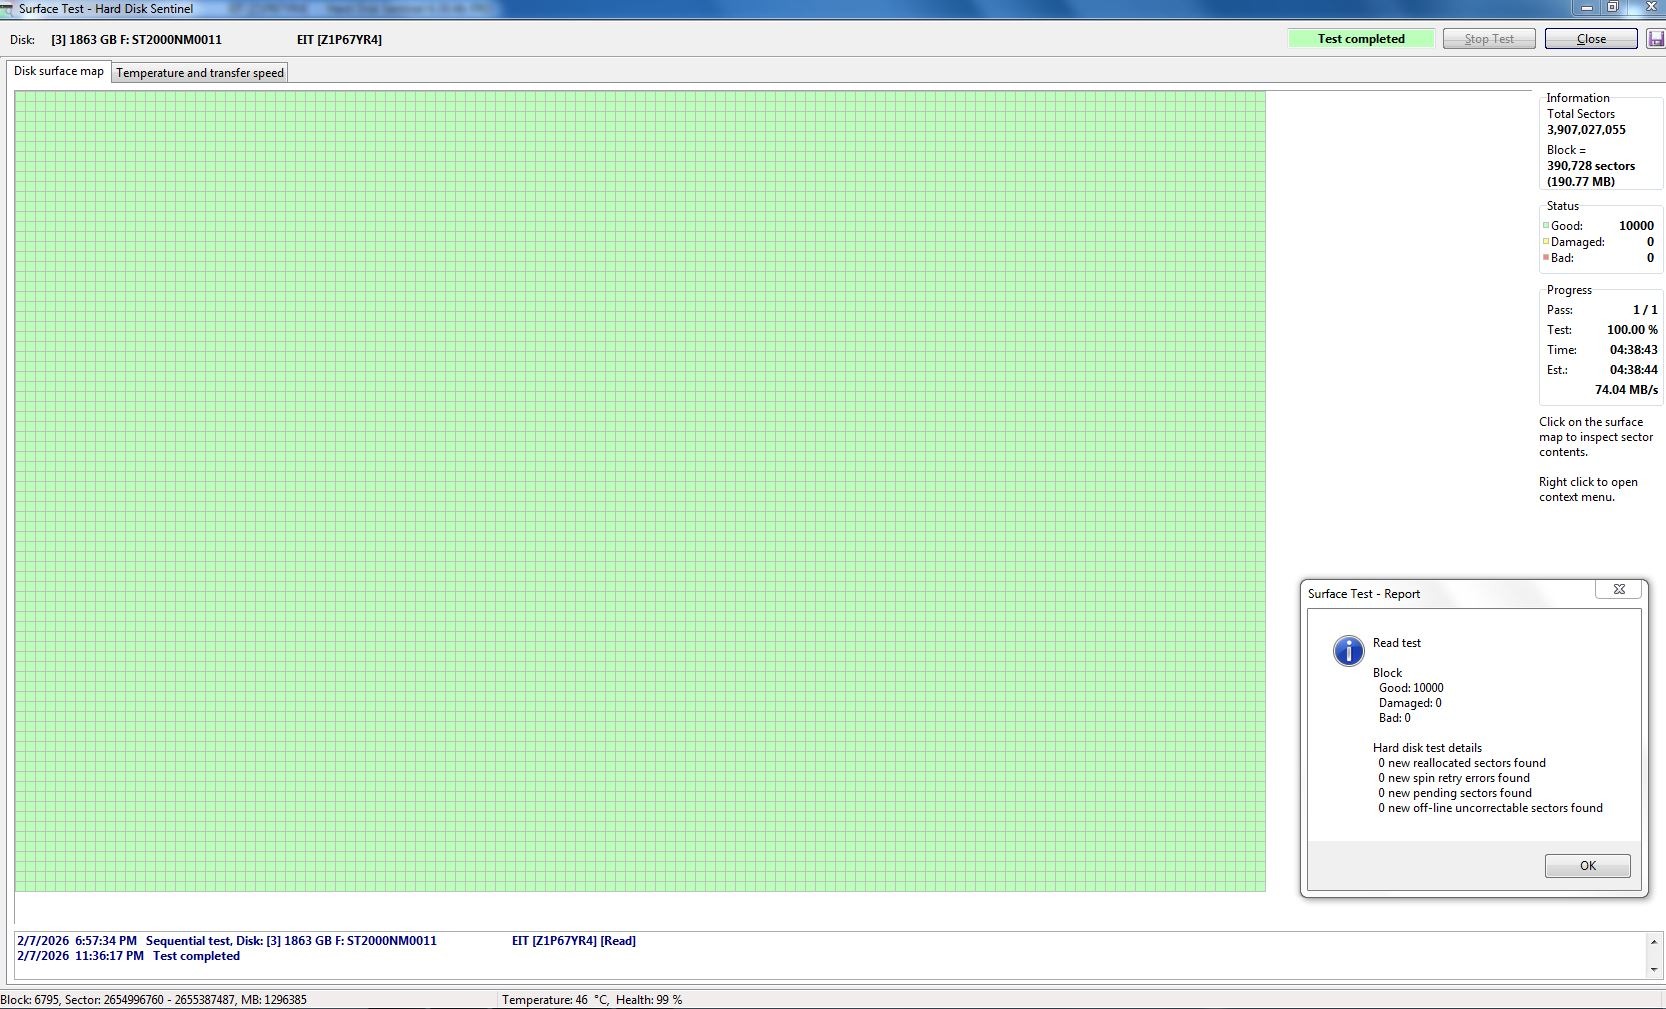Minimize the Surface Test window

click(1586, 7)
